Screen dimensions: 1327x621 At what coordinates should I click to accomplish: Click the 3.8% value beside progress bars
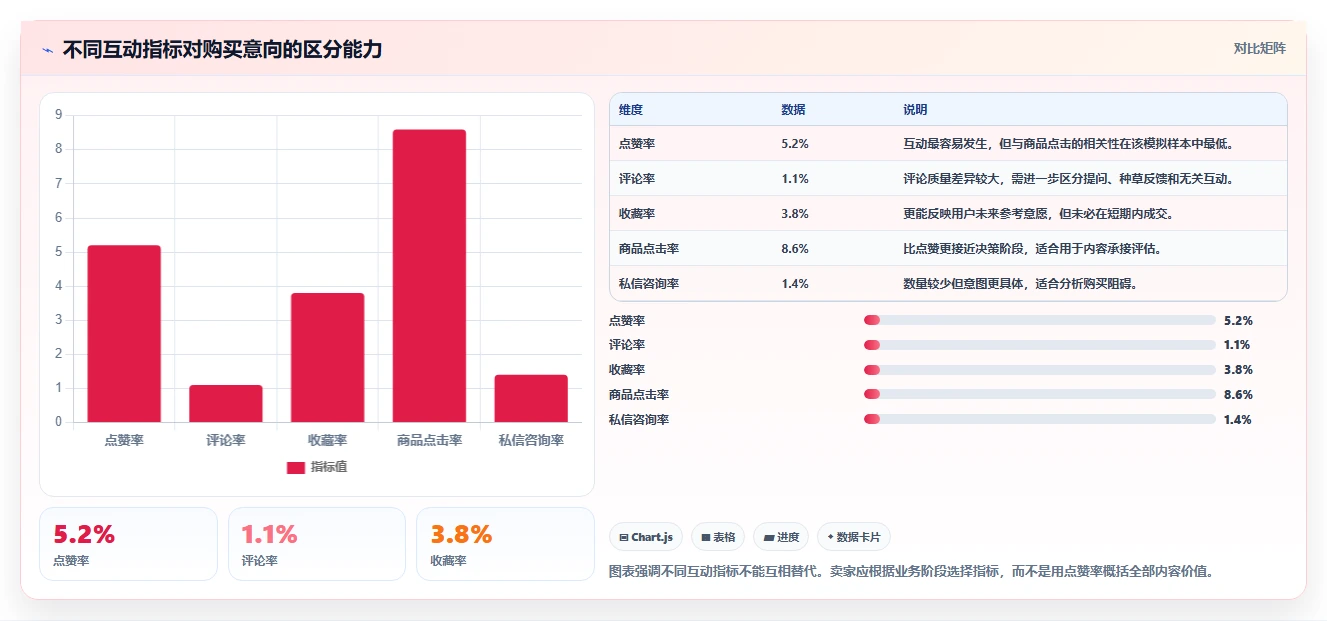coord(1238,370)
